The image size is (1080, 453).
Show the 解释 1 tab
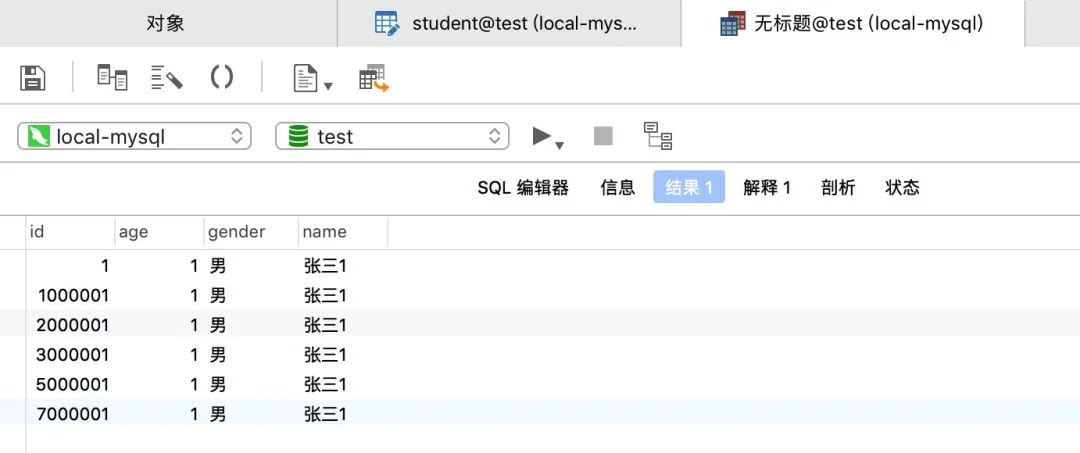click(x=767, y=187)
